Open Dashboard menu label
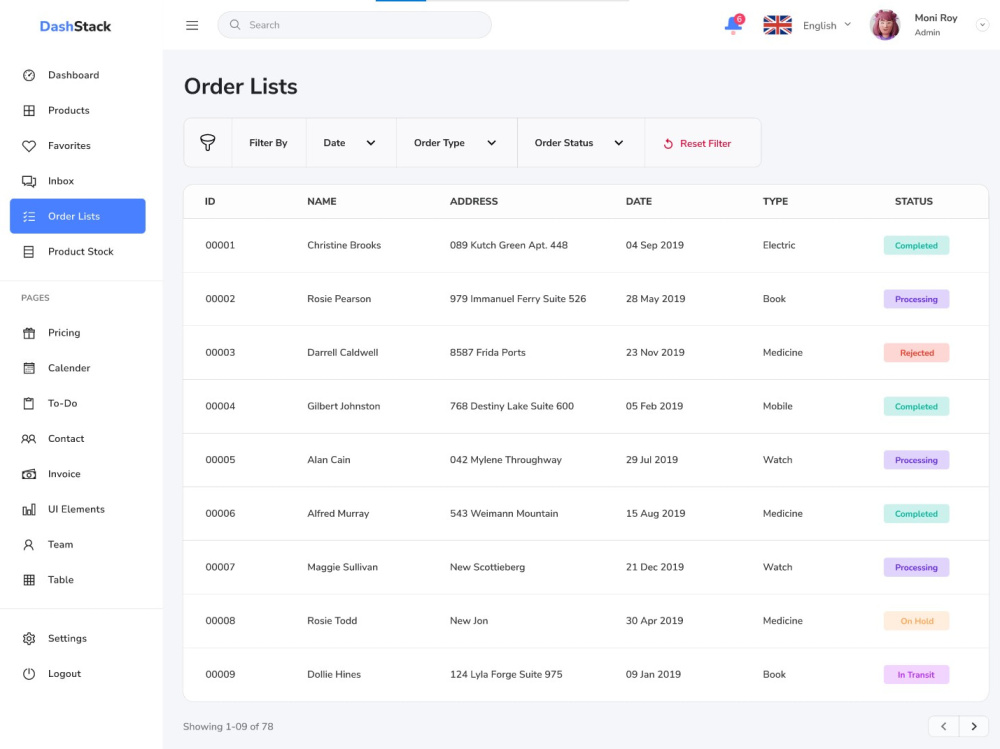The image size is (1000, 749). tap(73, 75)
